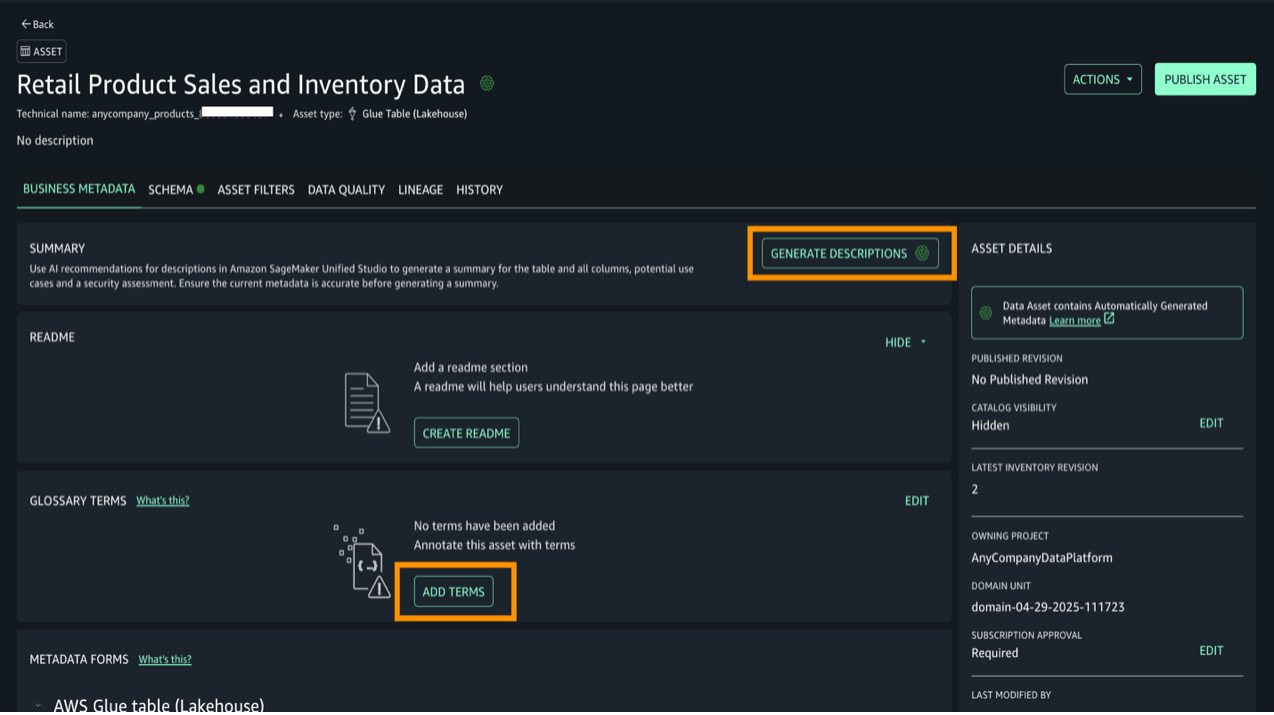1274x715 pixels.
Task: Click the external link icon next to Learn more
Action: tap(1109, 320)
